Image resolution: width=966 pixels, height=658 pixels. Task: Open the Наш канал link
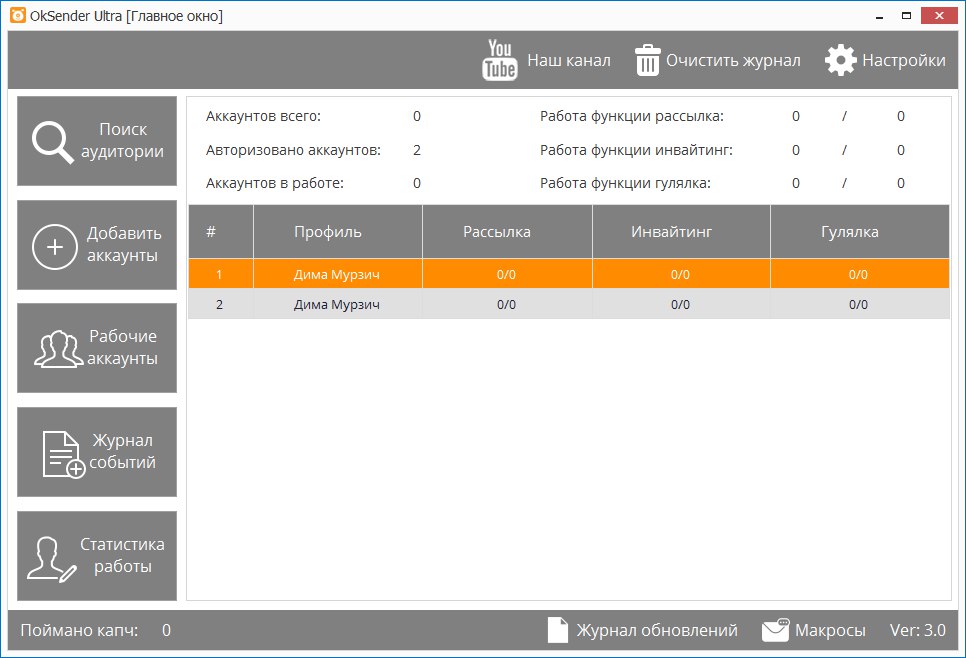(568, 60)
